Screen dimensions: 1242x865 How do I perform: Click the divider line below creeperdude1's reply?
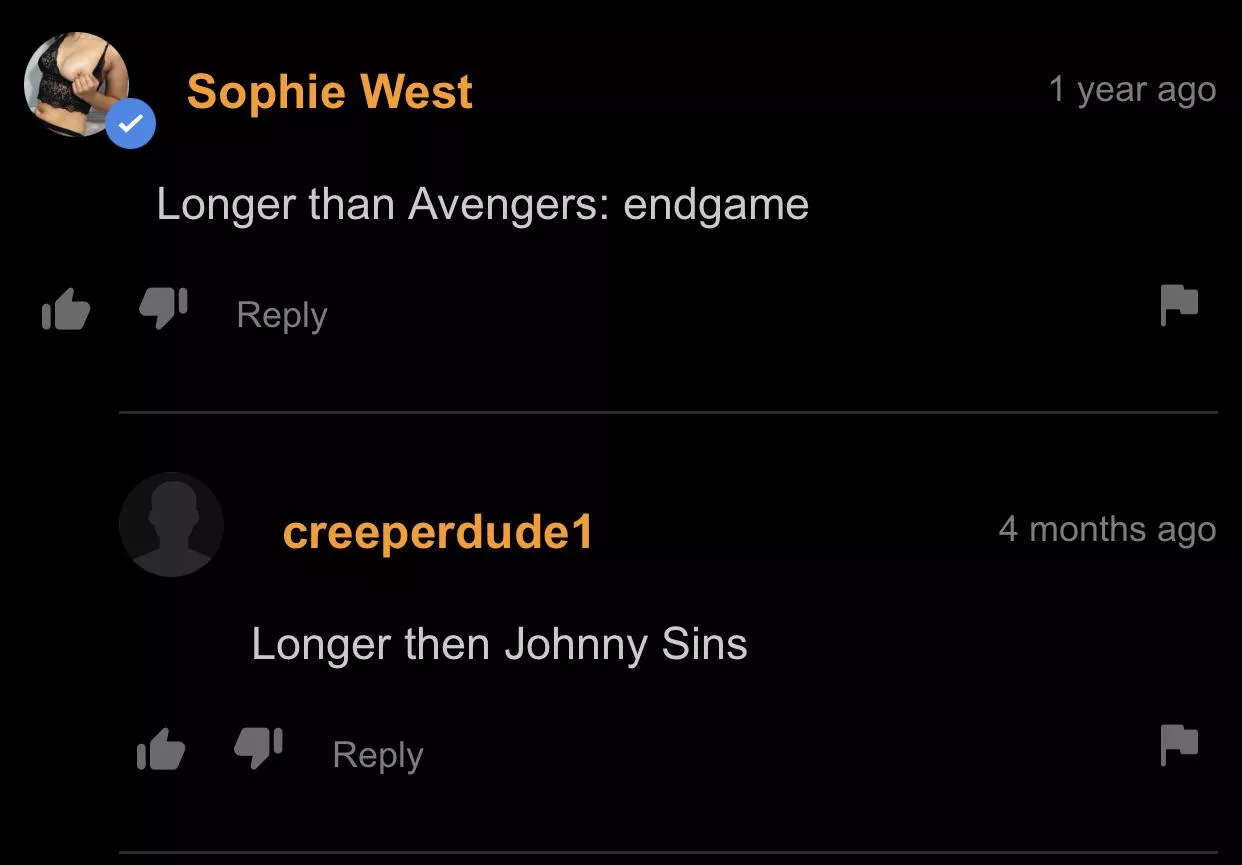(668, 852)
